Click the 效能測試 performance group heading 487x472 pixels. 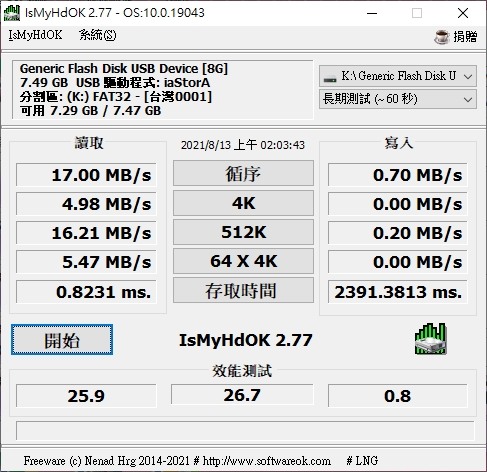[x=242, y=371]
